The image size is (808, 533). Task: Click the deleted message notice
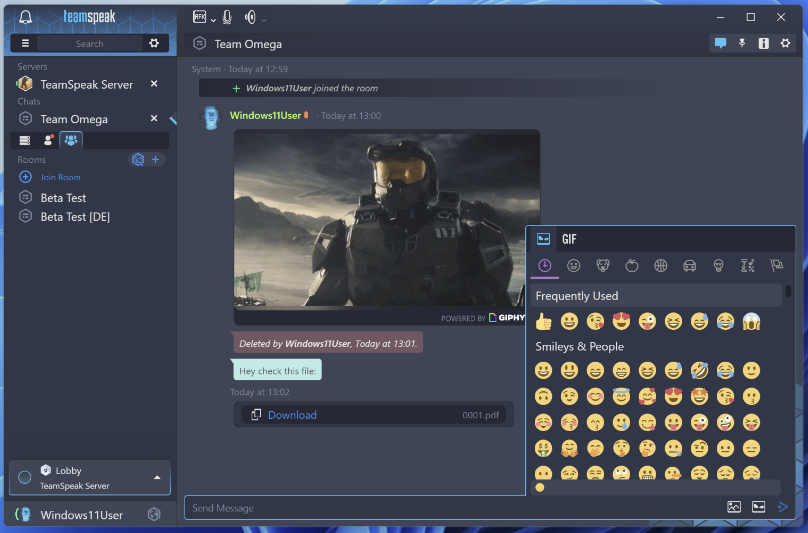[328, 343]
